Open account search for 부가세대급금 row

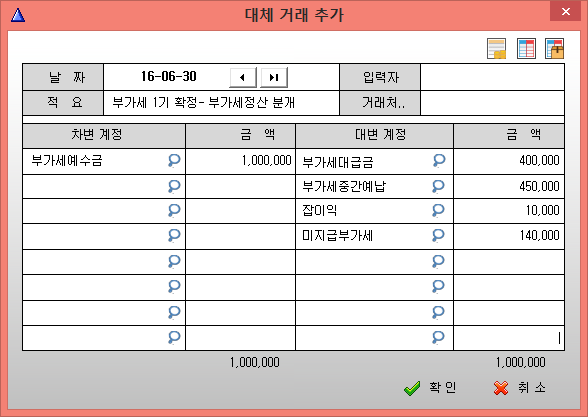438,160
